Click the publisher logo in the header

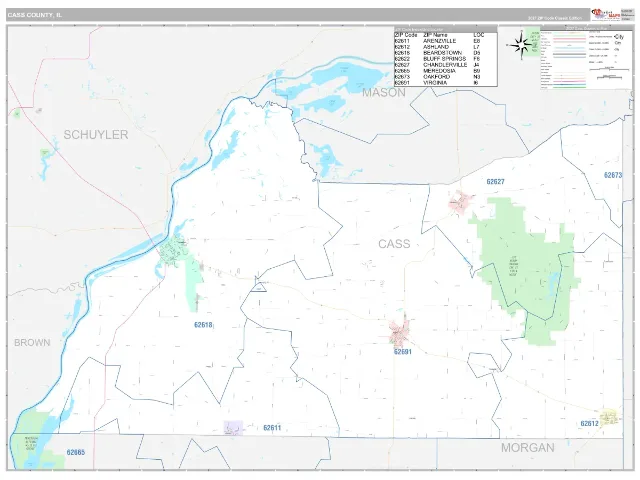click(x=606, y=15)
